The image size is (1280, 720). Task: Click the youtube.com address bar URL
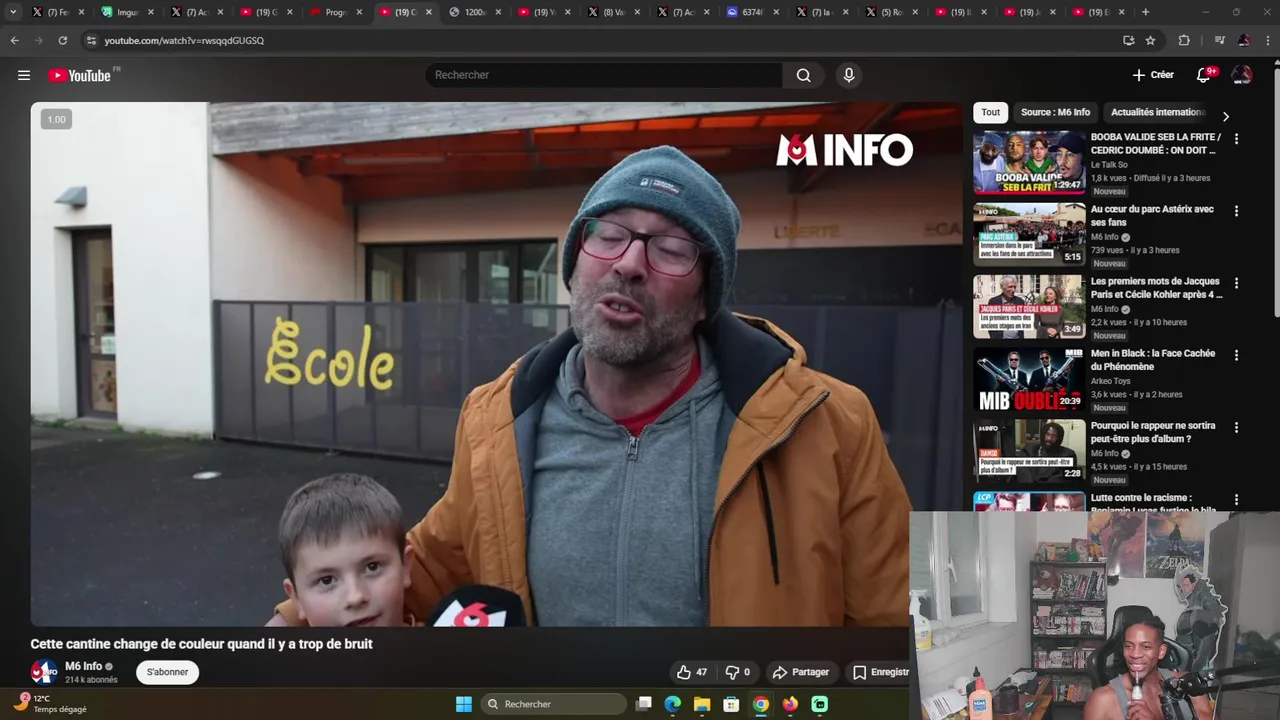point(184,41)
